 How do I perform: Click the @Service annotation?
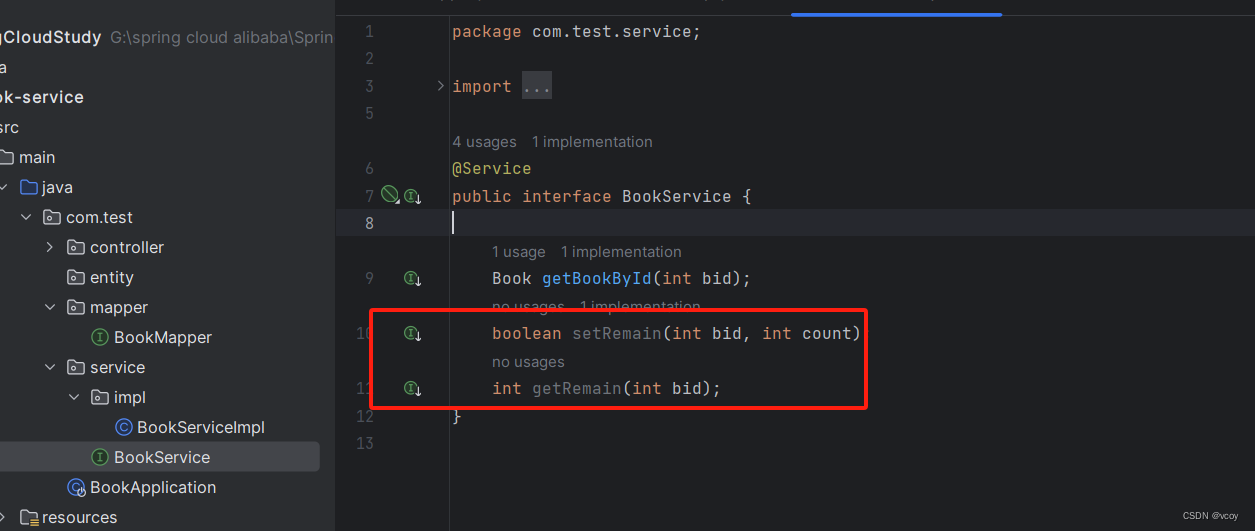[x=492, y=169]
